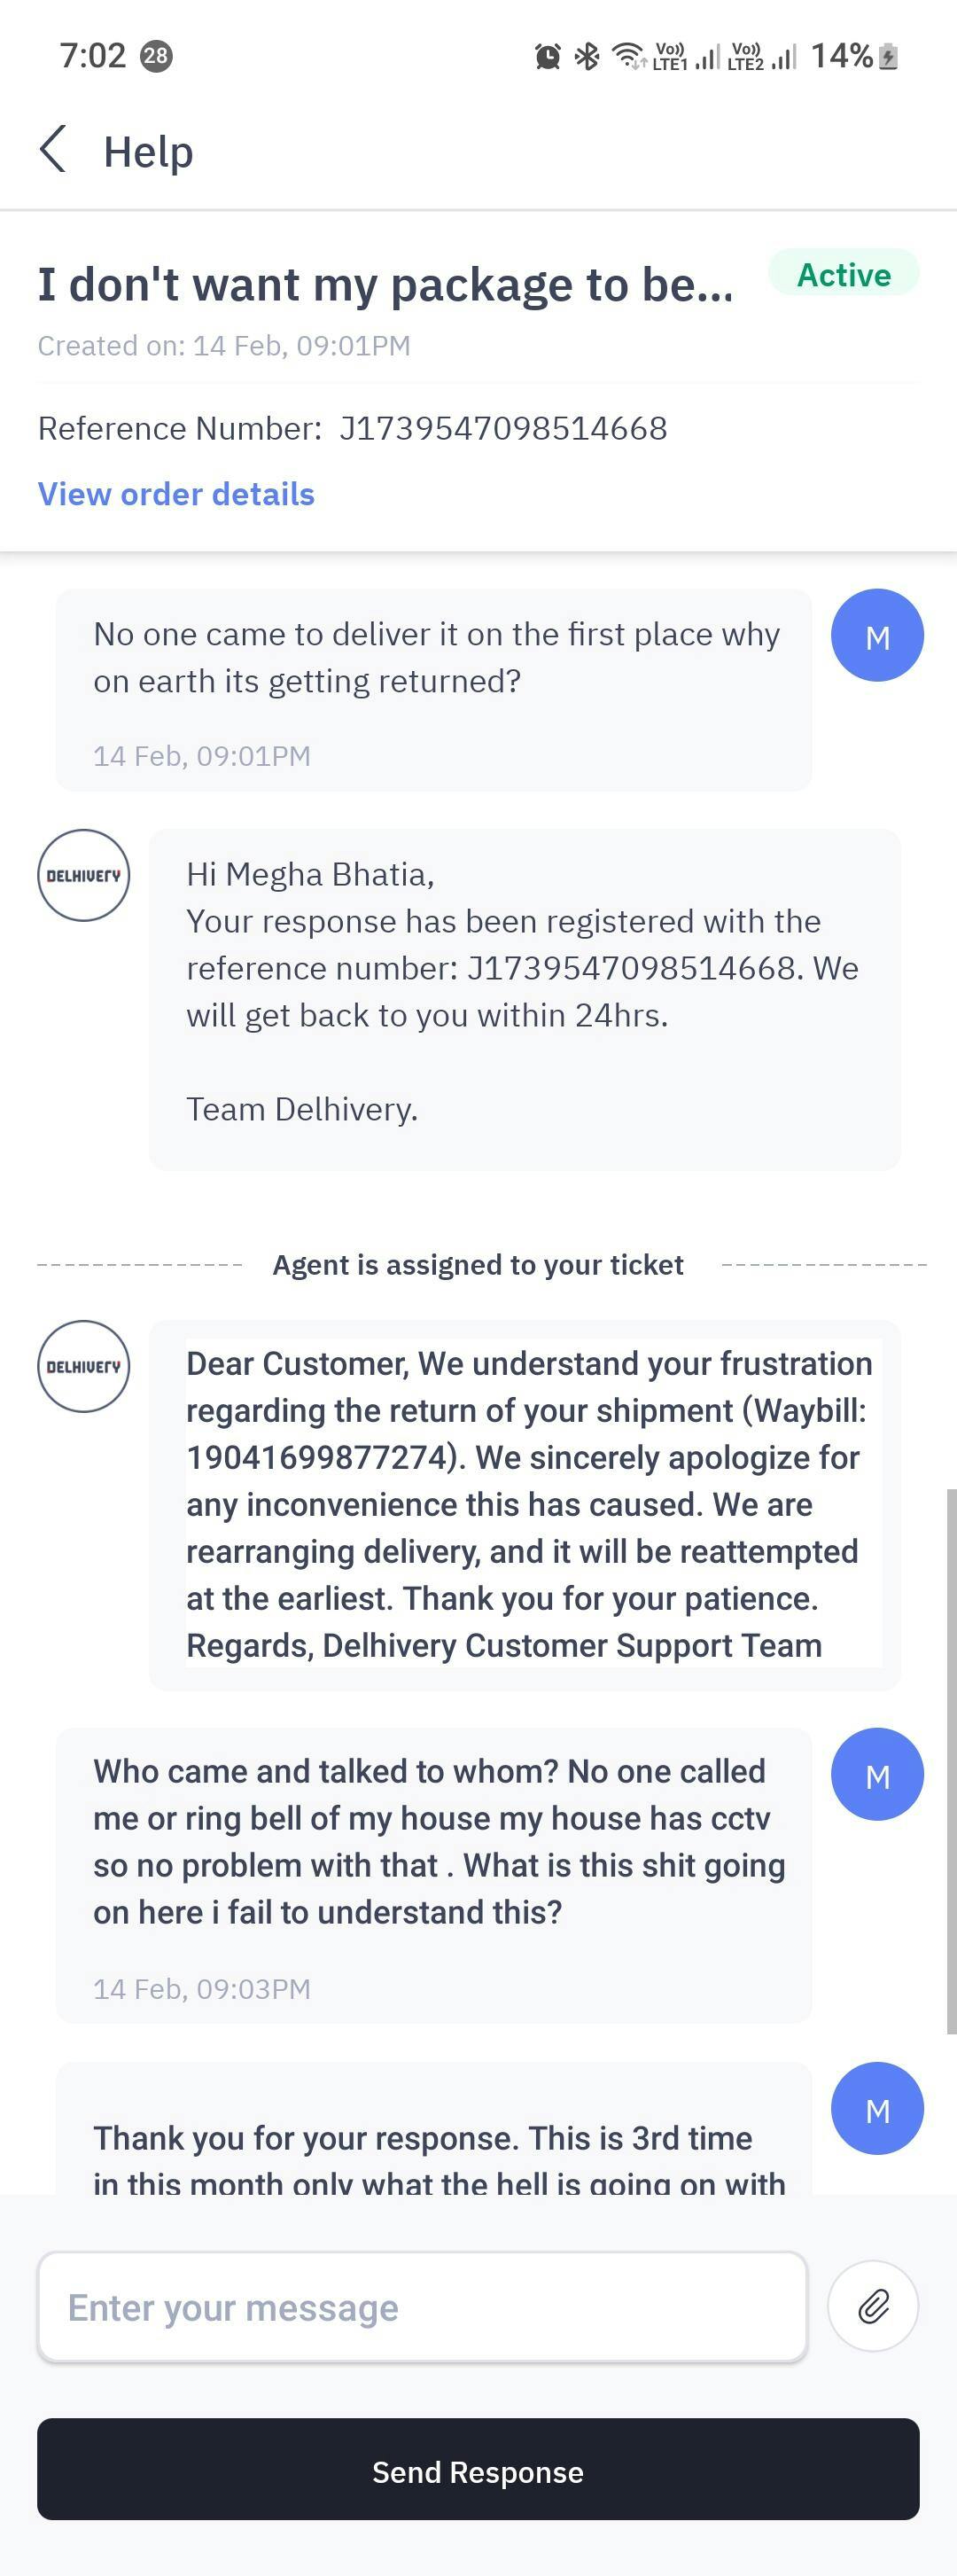Tap the Bluetooth icon in the status bar
The width and height of the screenshot is (957, 2576).
[x=587, y=57]
